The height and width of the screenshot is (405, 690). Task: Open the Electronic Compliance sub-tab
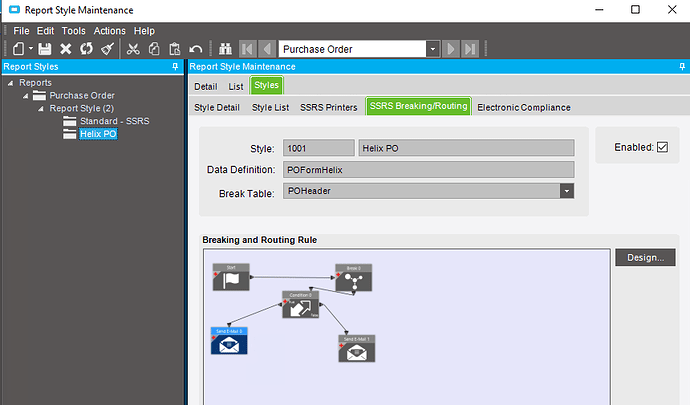point(524,107)
